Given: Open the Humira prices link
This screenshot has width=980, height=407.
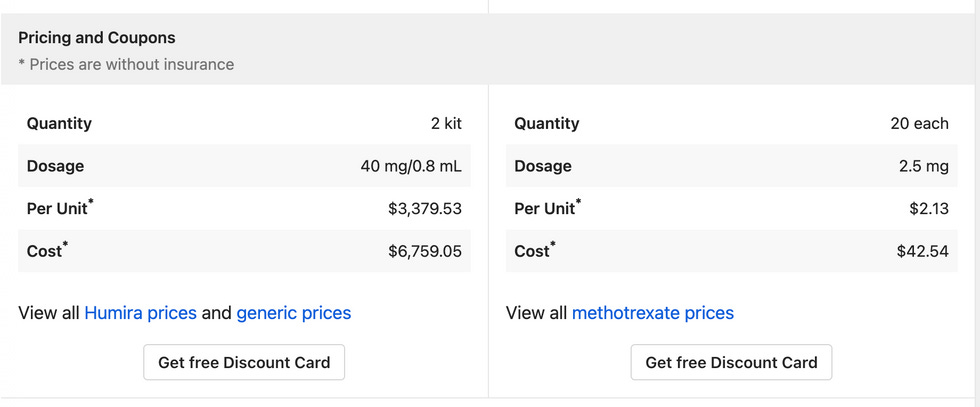Looking at the screenshot, I should 140,313.
